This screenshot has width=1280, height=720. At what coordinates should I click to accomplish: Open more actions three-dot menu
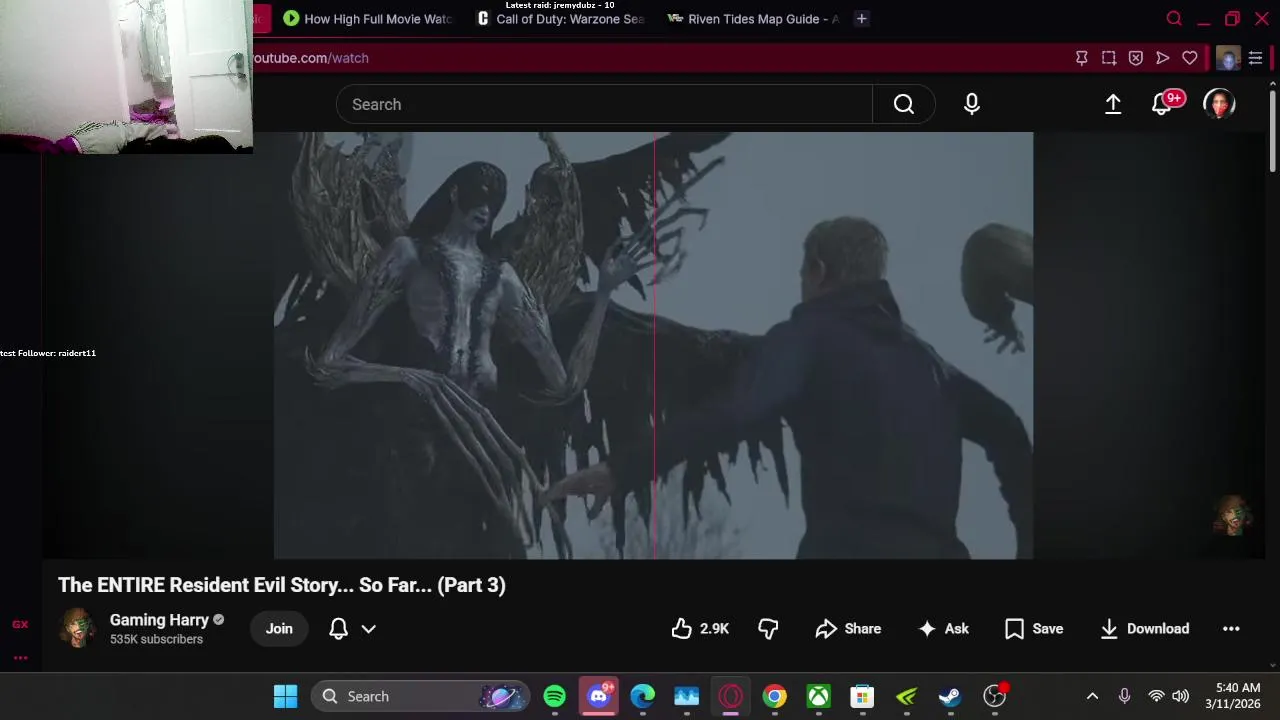point(1231,628)
